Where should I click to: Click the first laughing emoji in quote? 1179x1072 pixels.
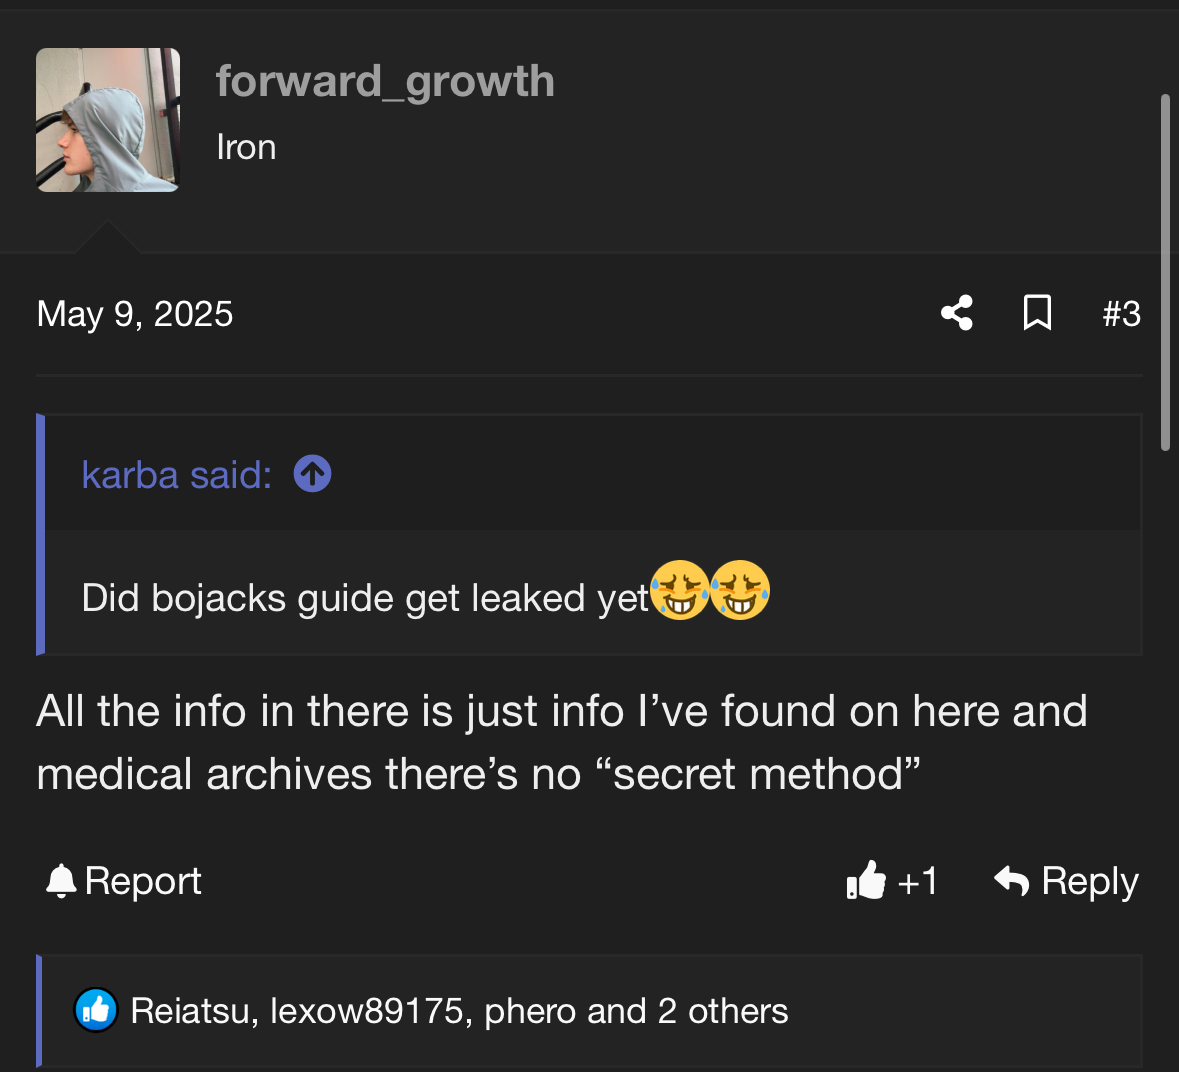pyautogui.click(x=679, y=590)
